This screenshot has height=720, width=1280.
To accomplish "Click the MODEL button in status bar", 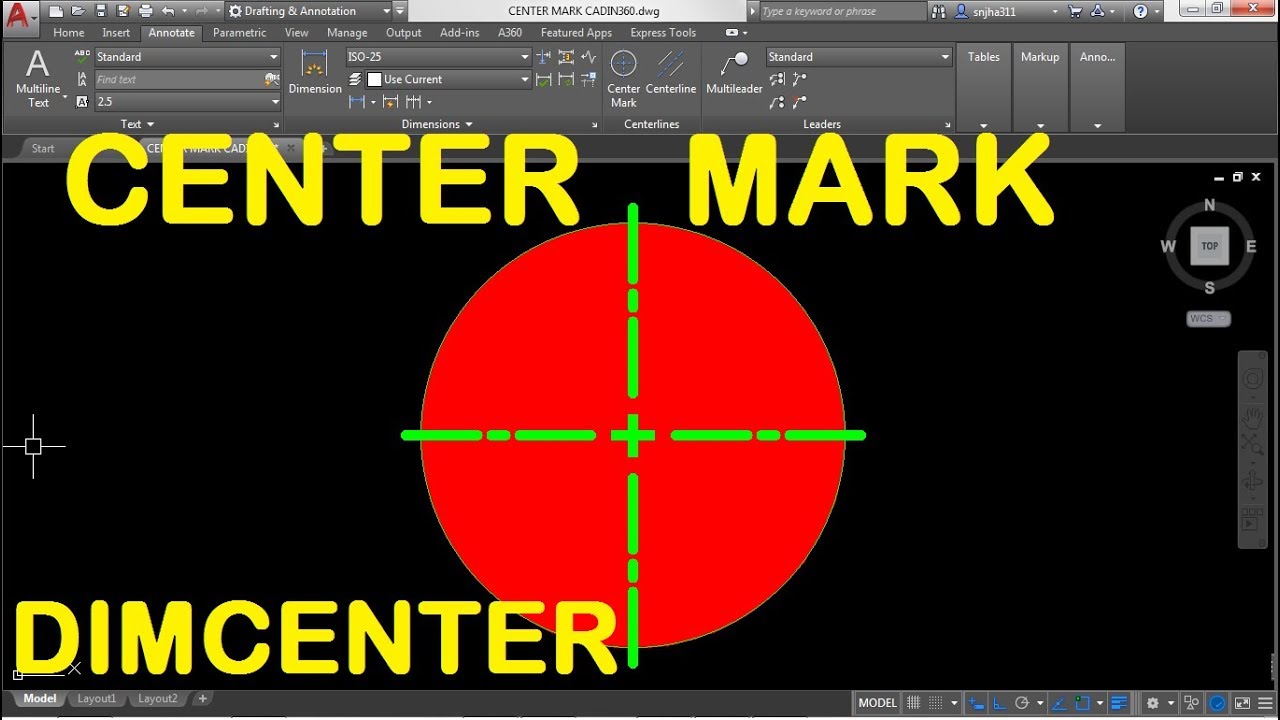I will click(877, 703).
